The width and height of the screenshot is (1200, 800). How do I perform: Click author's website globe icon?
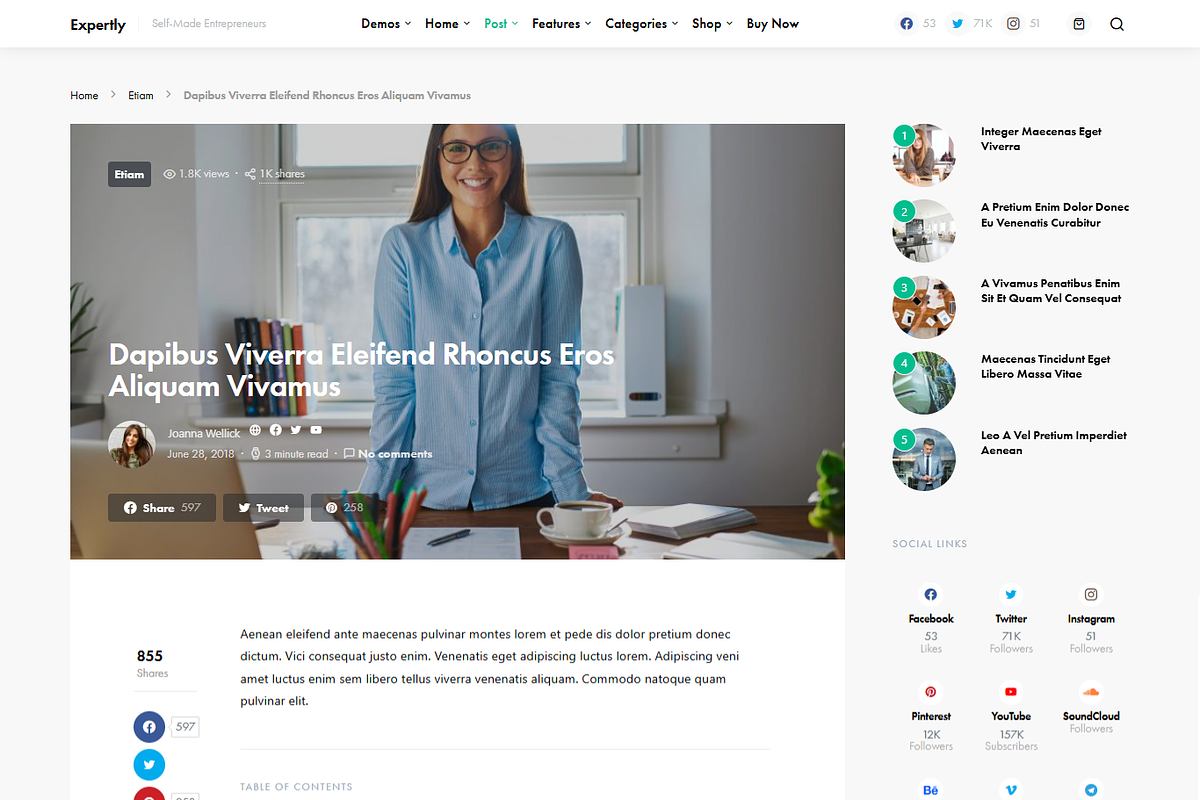coord(255,430)
